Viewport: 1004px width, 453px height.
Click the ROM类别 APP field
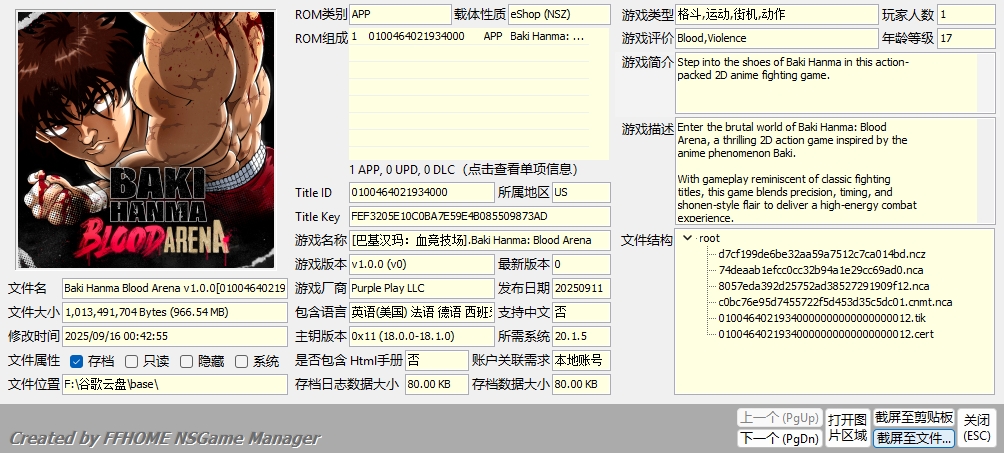(x=400, y=14)
